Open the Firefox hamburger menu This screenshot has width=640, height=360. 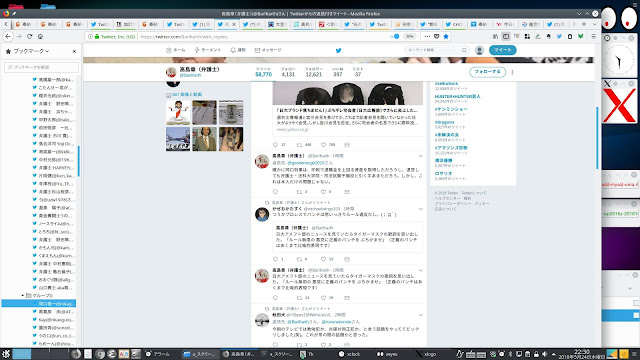593,36
